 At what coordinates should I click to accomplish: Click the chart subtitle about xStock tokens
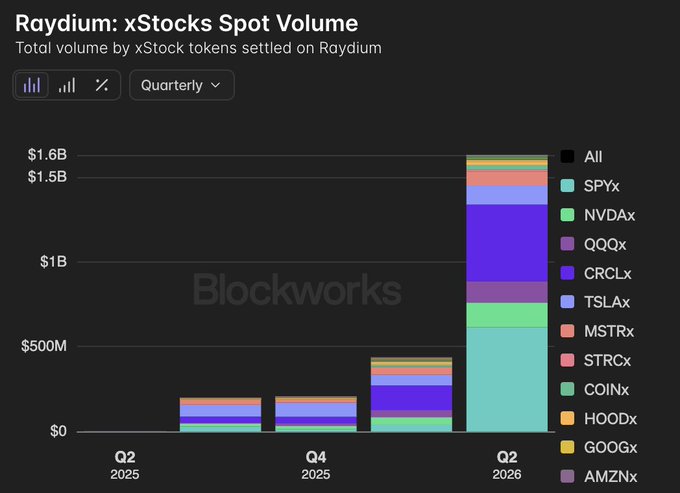(199, 48)
